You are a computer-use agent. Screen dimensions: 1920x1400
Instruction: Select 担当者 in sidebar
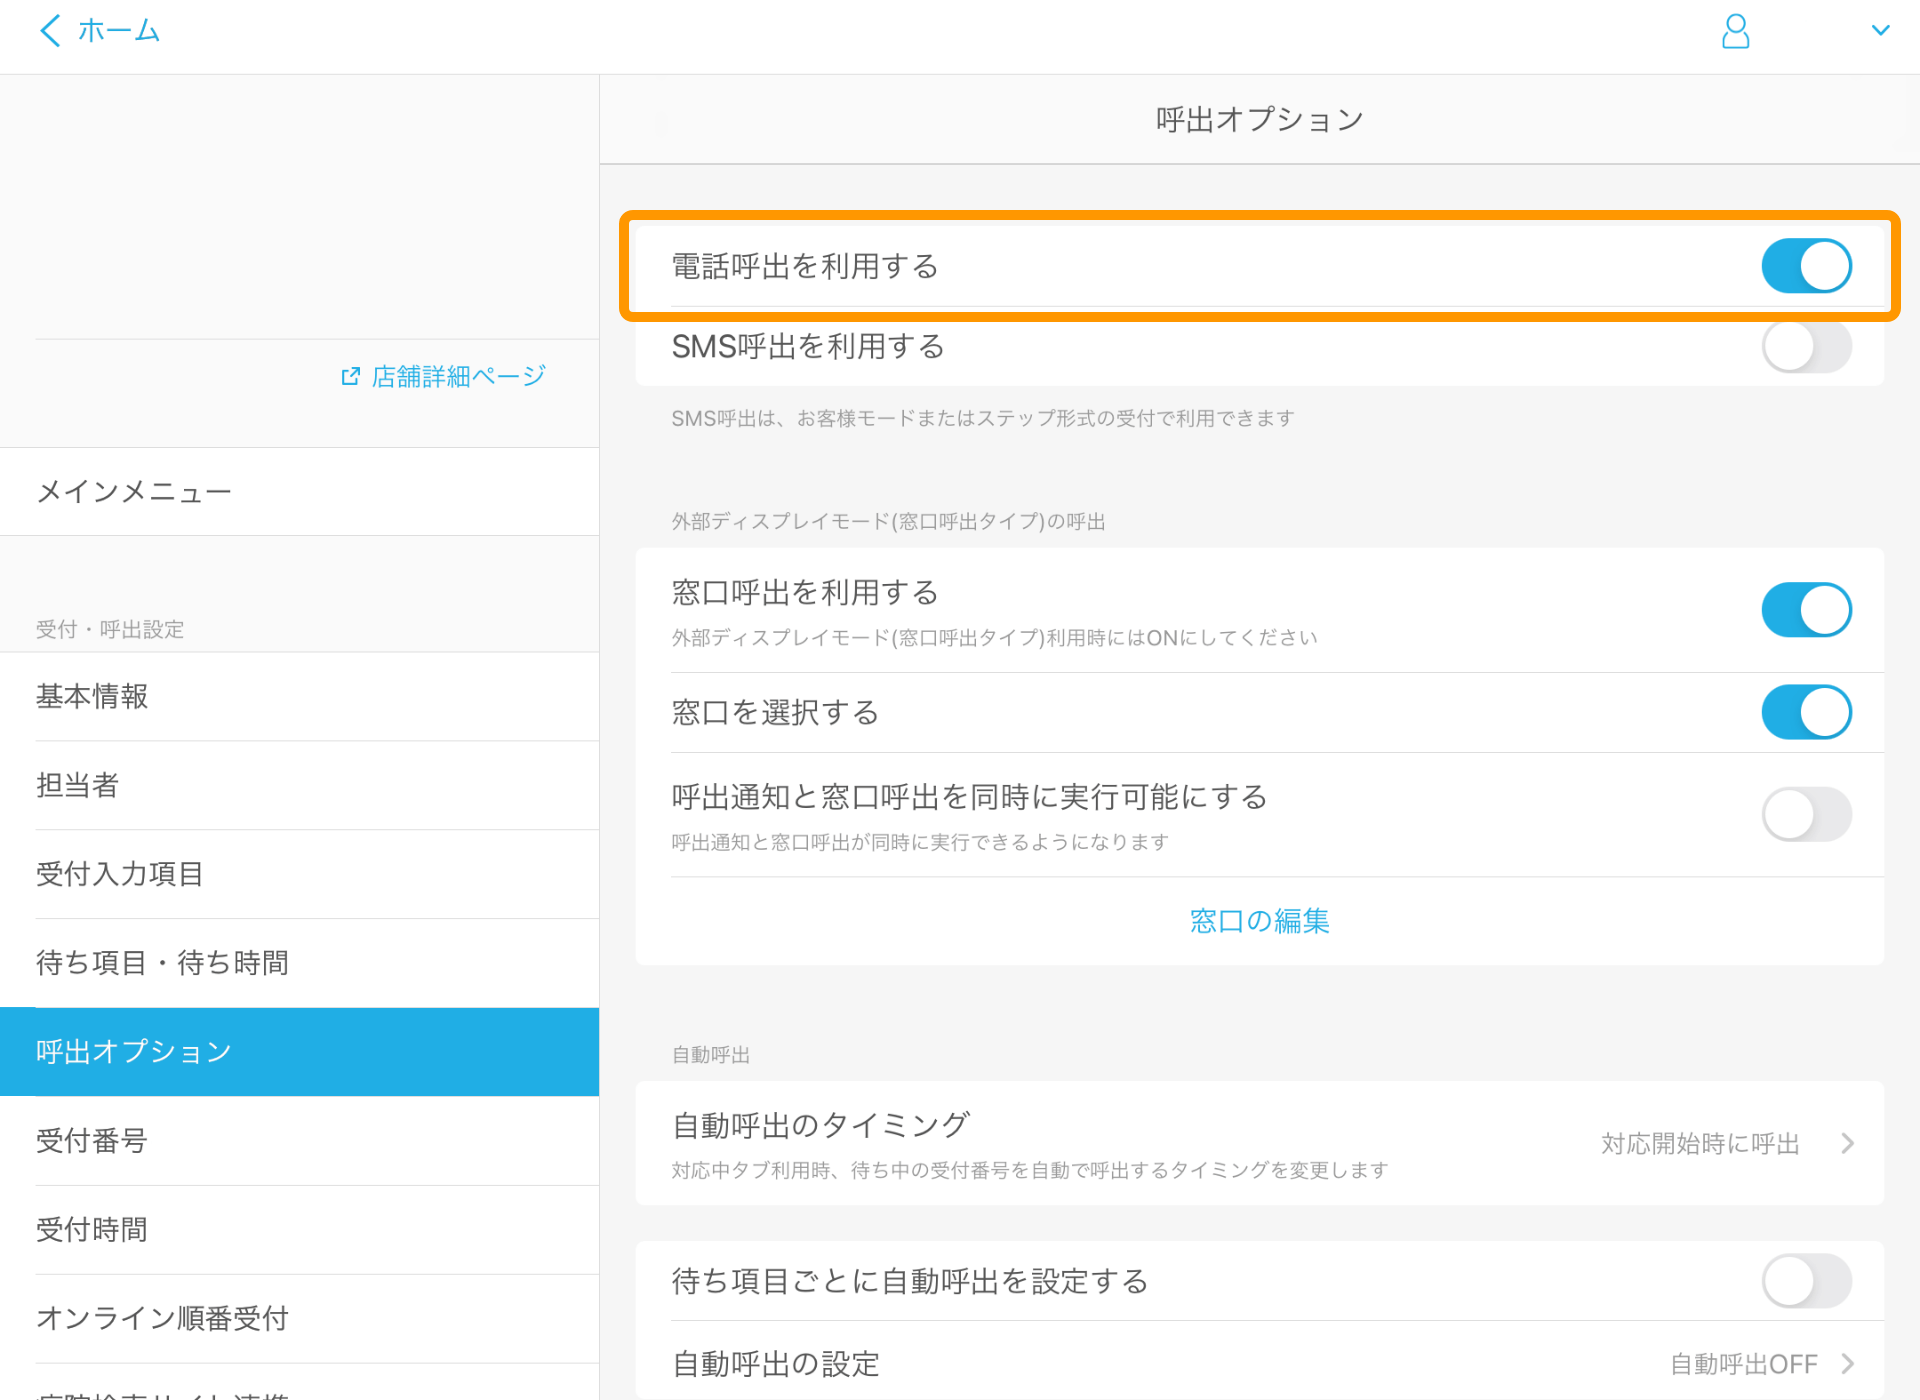[300, 786]
